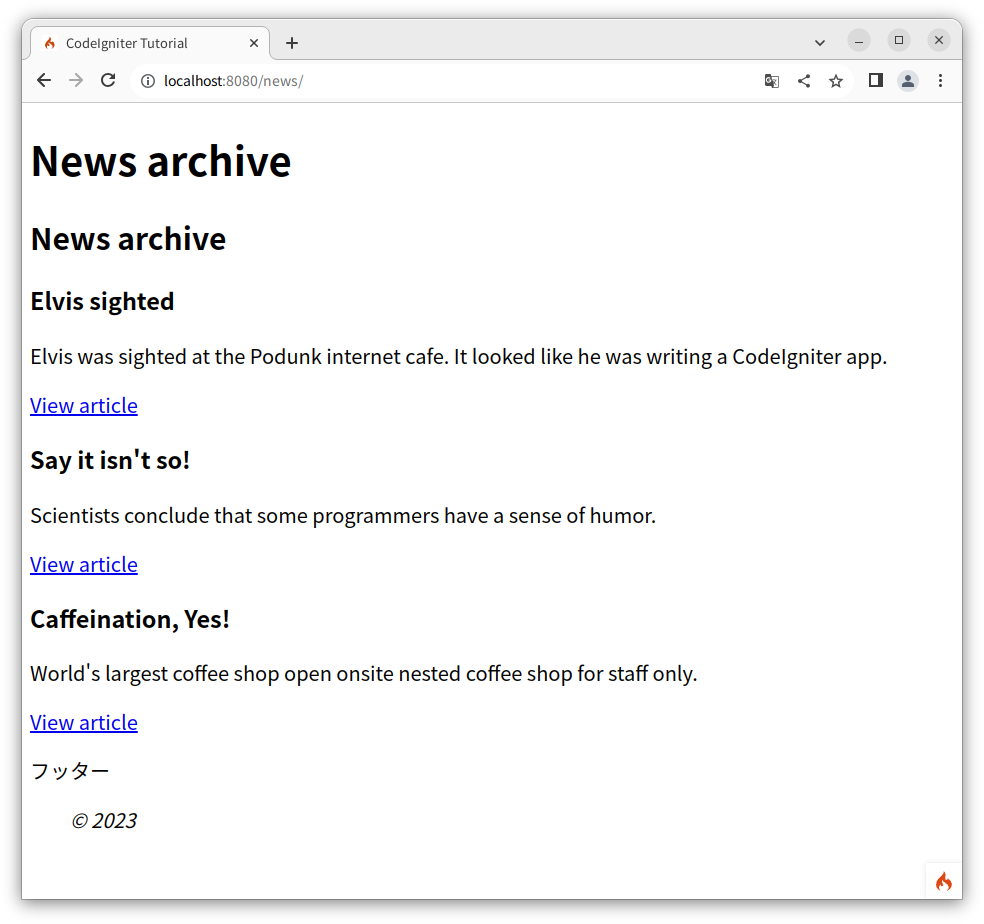Click the フッター footer text
Image resolution: width=984 pixels, height=924 pixels.
click(70, 771)
